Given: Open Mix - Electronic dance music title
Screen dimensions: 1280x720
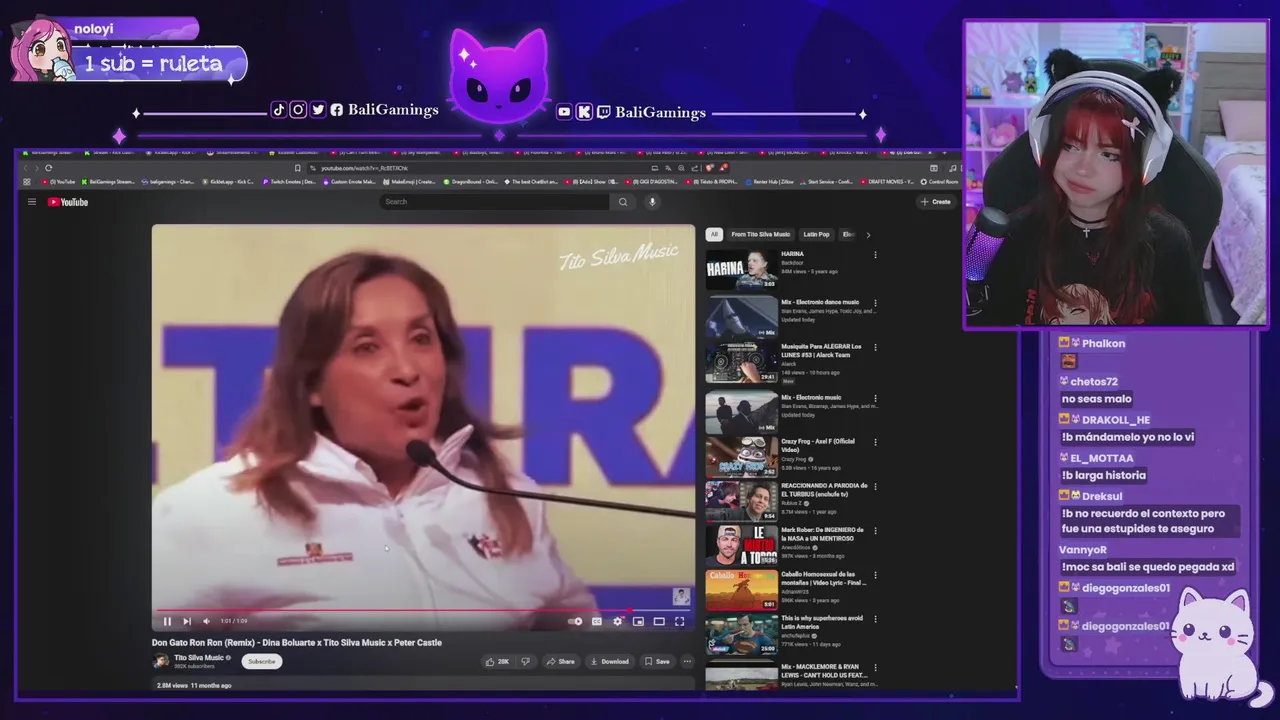Looking at the screenshot, I should tap(820, 302).
